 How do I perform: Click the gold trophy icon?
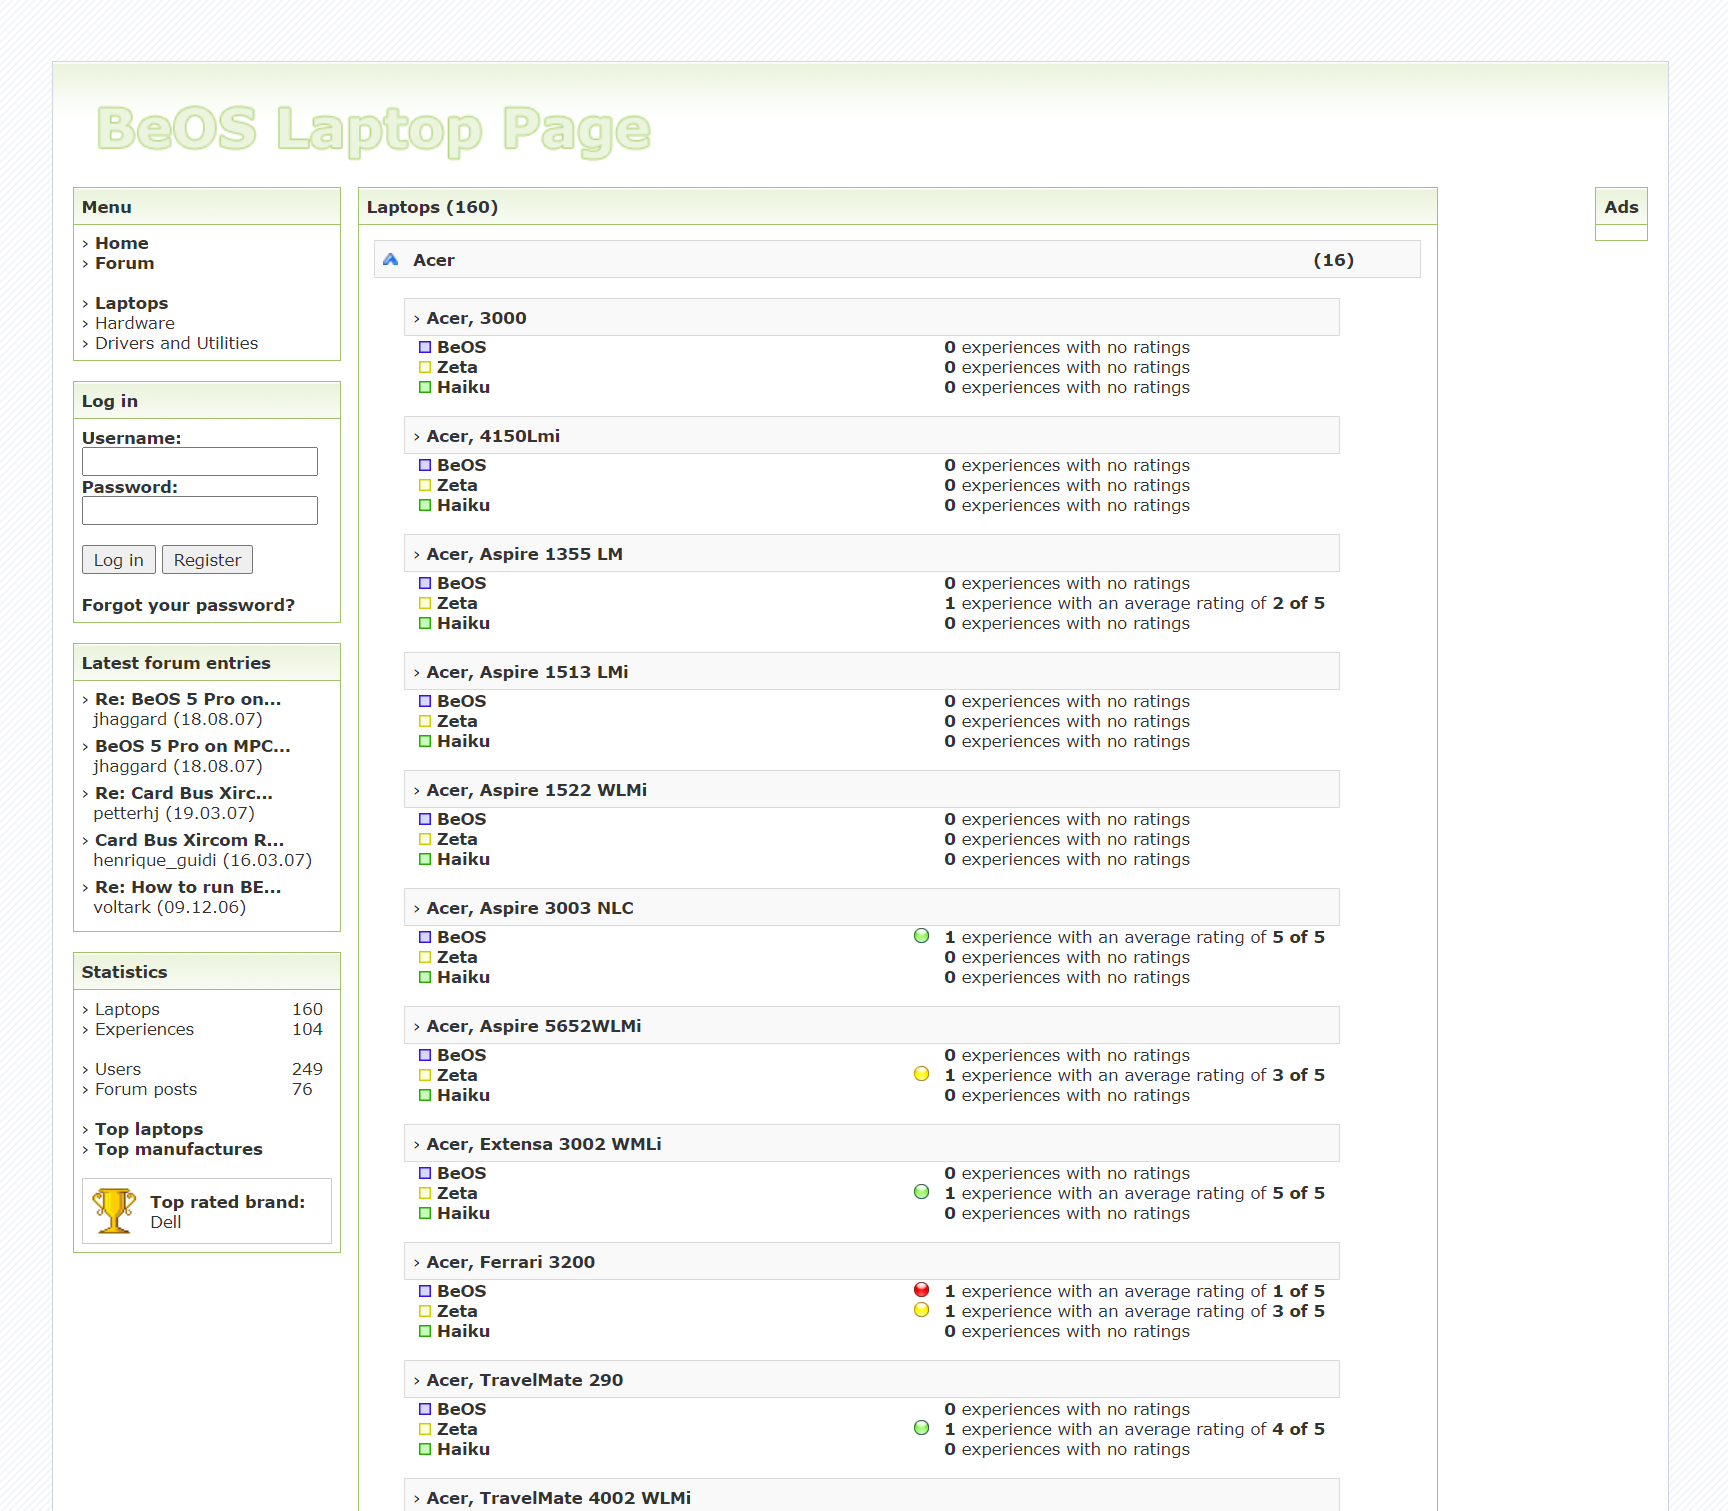click(114, 1210)
